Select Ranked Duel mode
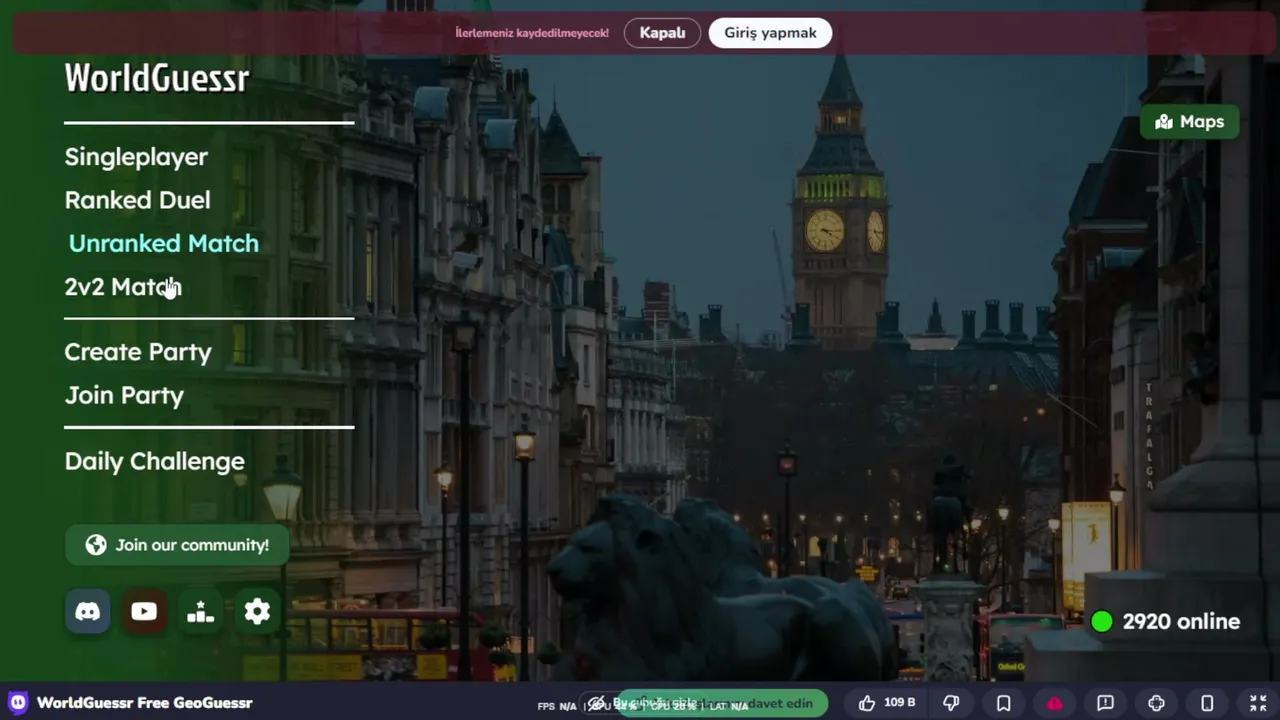This screenshot has width=1280, height=720. [137, 200]
